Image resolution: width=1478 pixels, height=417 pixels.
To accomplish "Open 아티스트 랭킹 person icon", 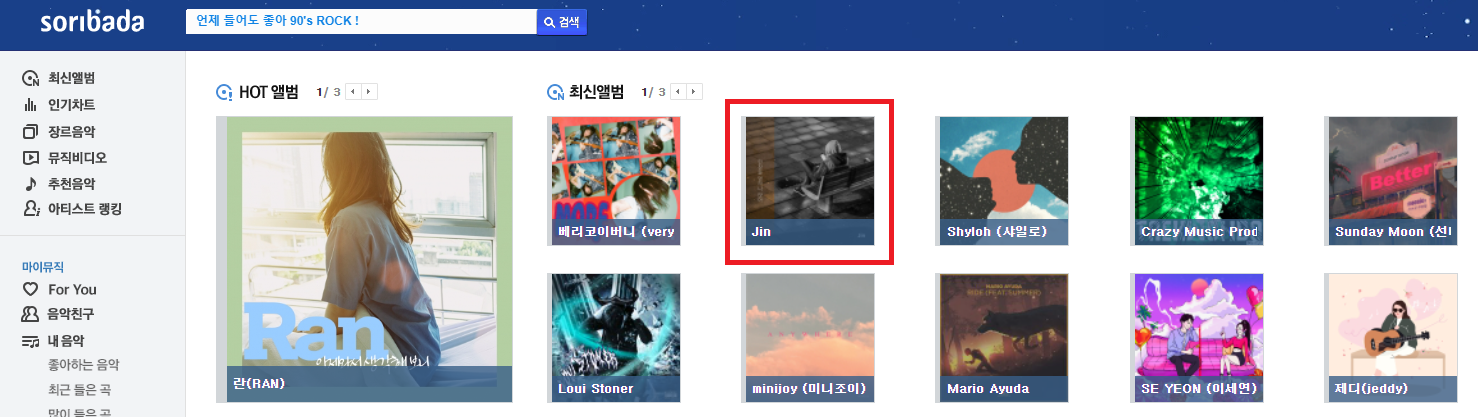I will click(30, 209).
